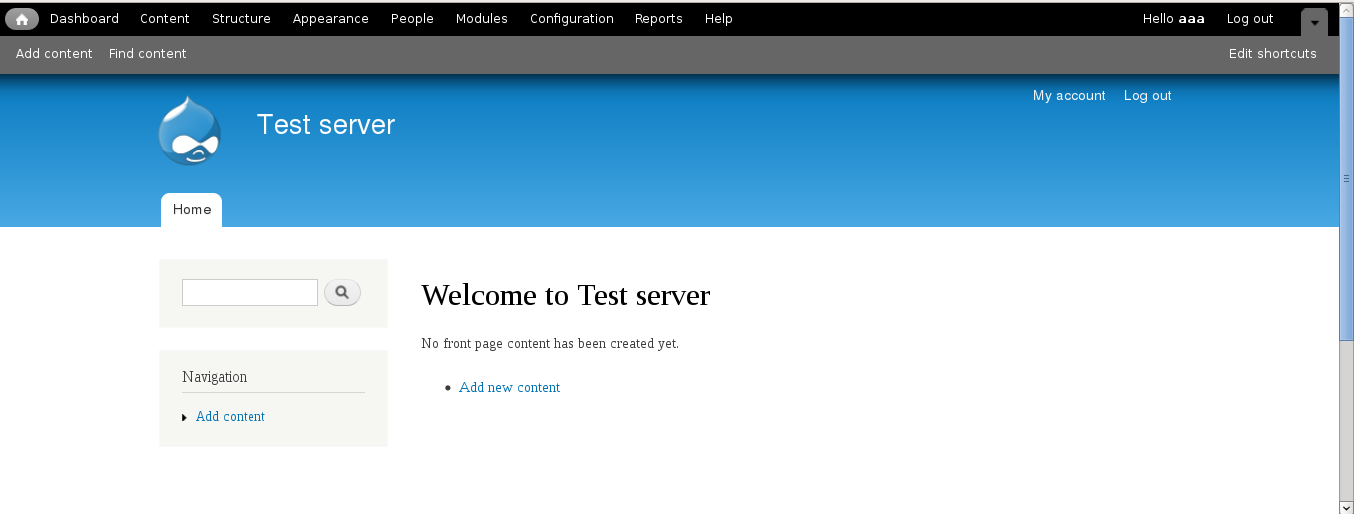Focus the search text field

click(250, 293)
